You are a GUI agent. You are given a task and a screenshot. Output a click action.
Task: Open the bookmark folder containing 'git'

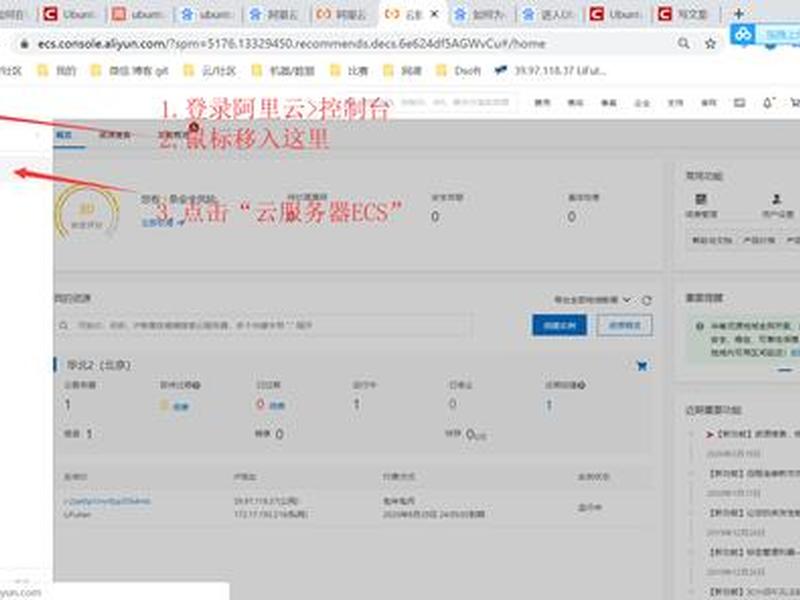[x=129, y=71]
